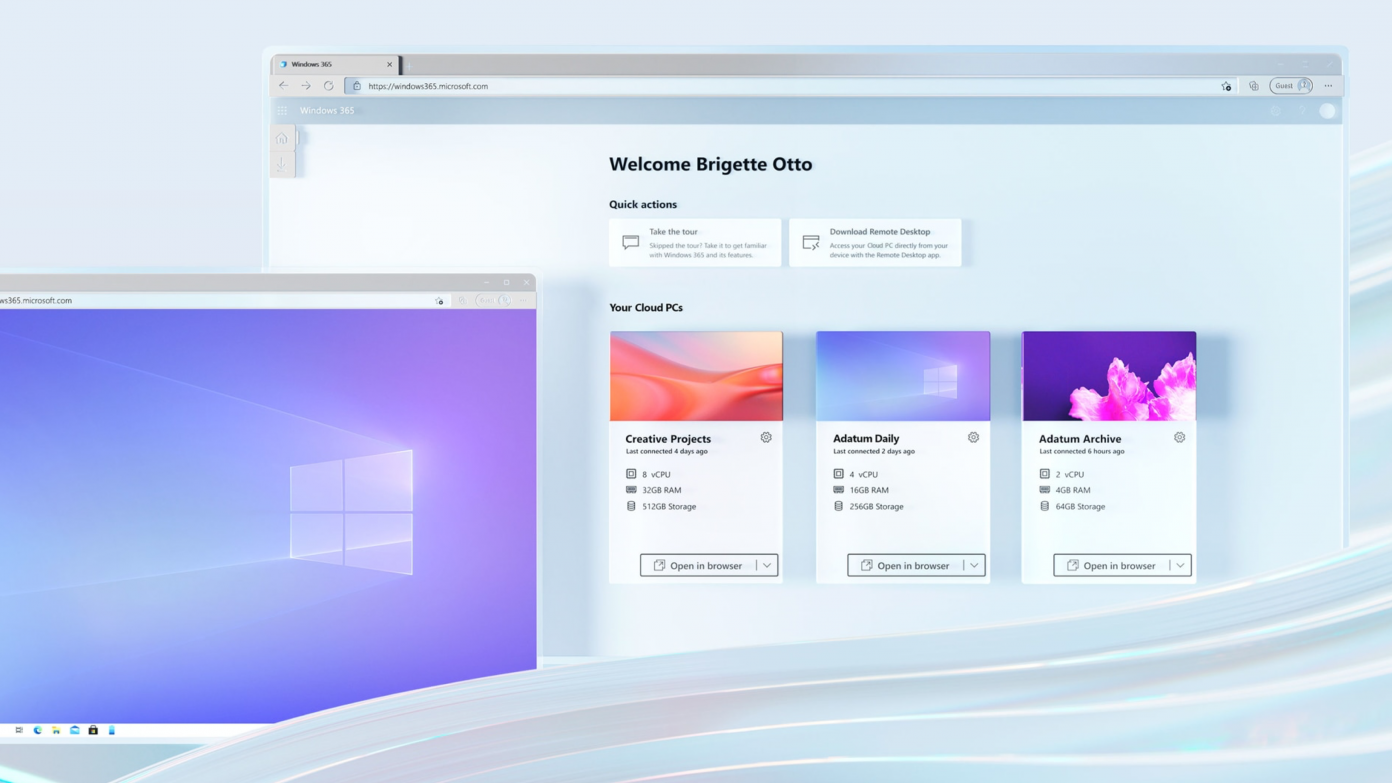Expand Creative Projects open options dropdown arrow
Image resolution: width=1392 pixels, height=783 pixels.
(767, 565)
